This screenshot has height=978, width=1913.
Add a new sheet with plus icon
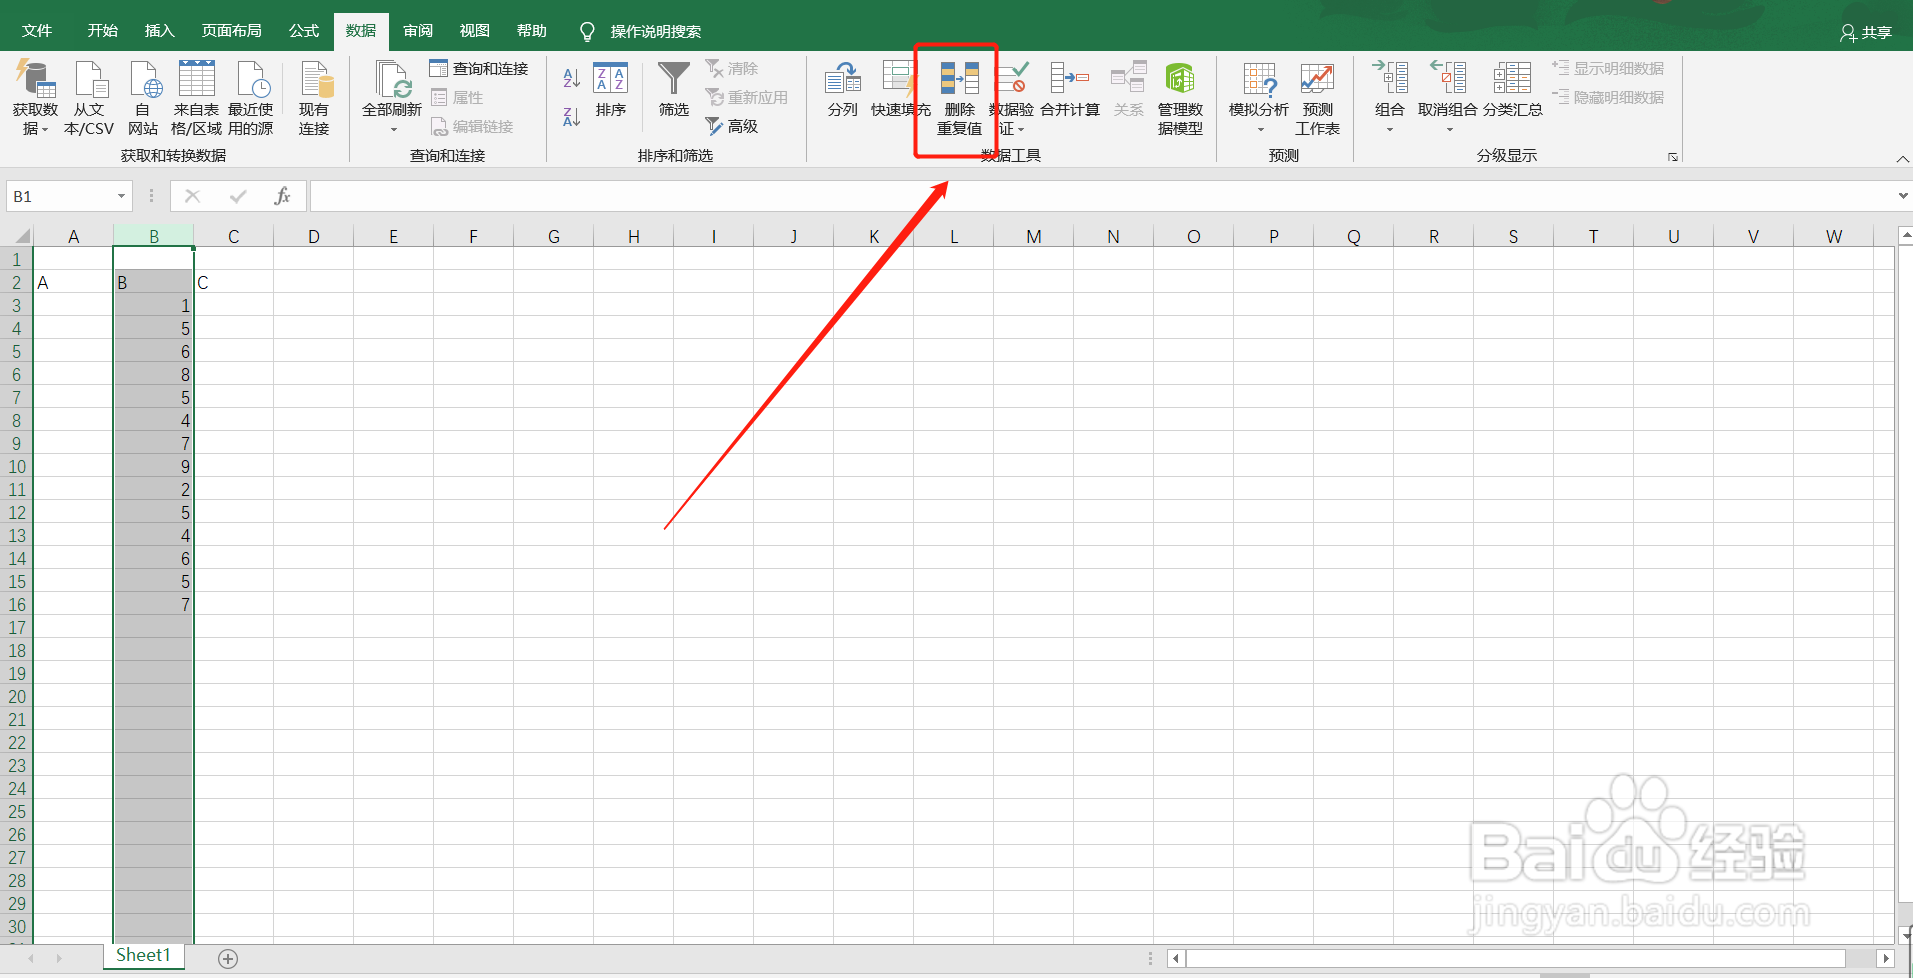tap(228, 959)
